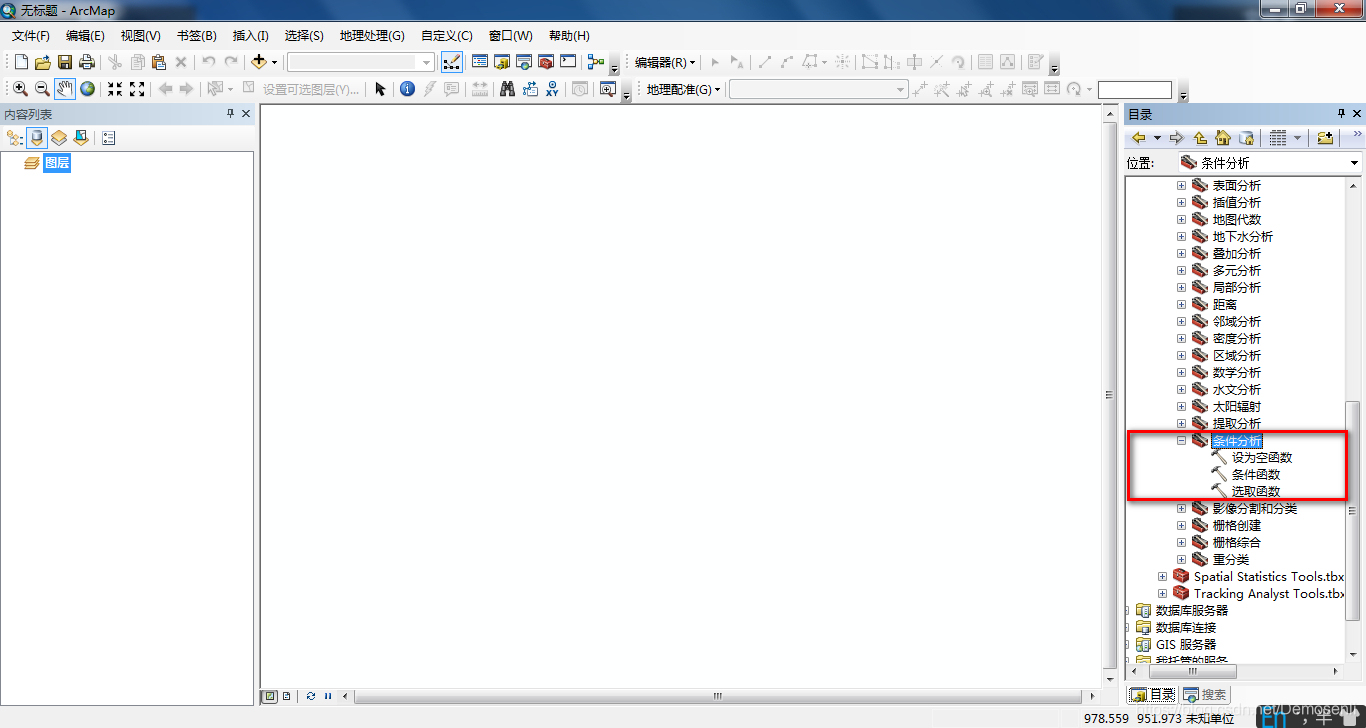Viewport: 1366px width, 728px height.
Task: Switch to List By Selection
Action: pos(81,138)
